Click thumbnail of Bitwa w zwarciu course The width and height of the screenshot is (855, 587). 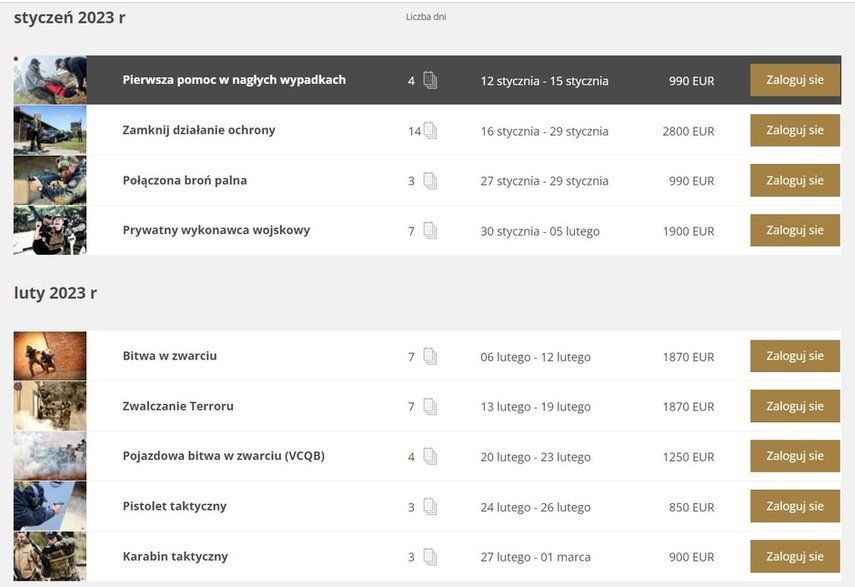click(50, 355)
